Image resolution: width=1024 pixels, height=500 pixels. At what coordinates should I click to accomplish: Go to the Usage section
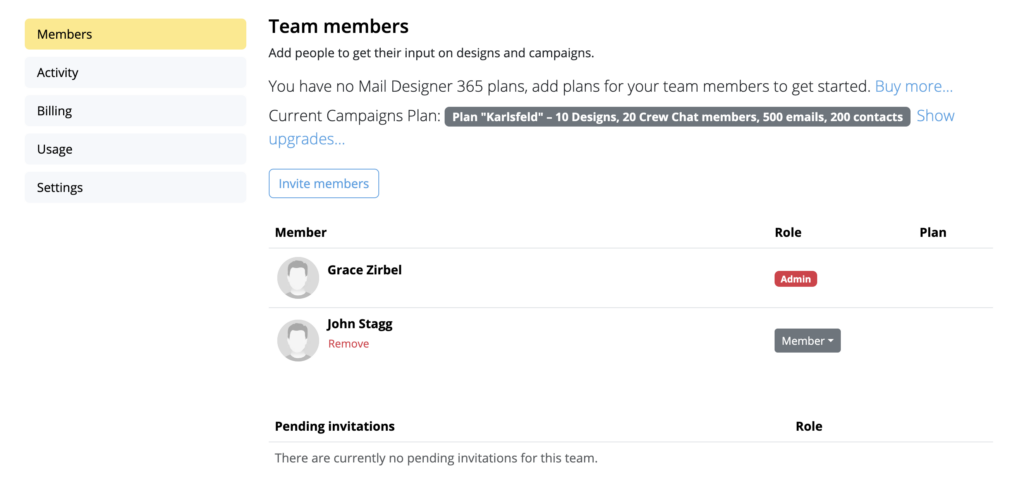(135, 149)
